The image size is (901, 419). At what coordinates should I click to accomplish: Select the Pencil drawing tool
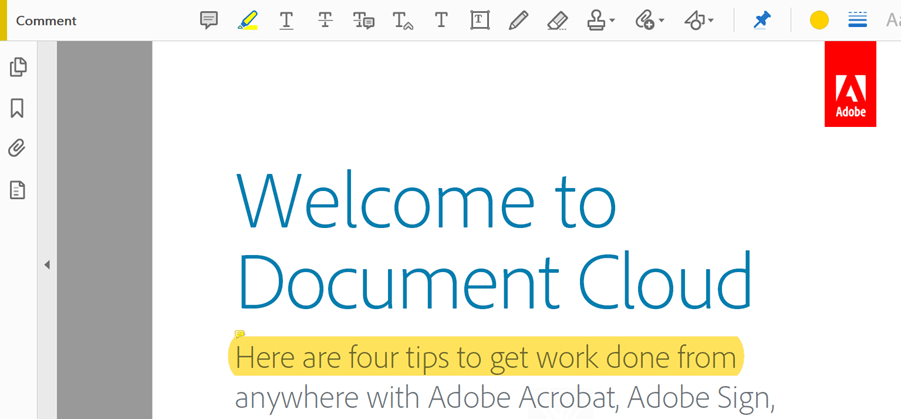pyautogui.click(x=518, y=21)
